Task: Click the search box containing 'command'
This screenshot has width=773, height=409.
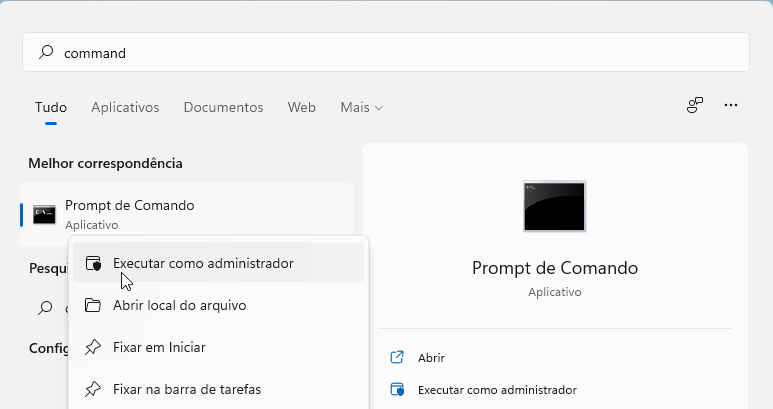Action: pos(386,52)
